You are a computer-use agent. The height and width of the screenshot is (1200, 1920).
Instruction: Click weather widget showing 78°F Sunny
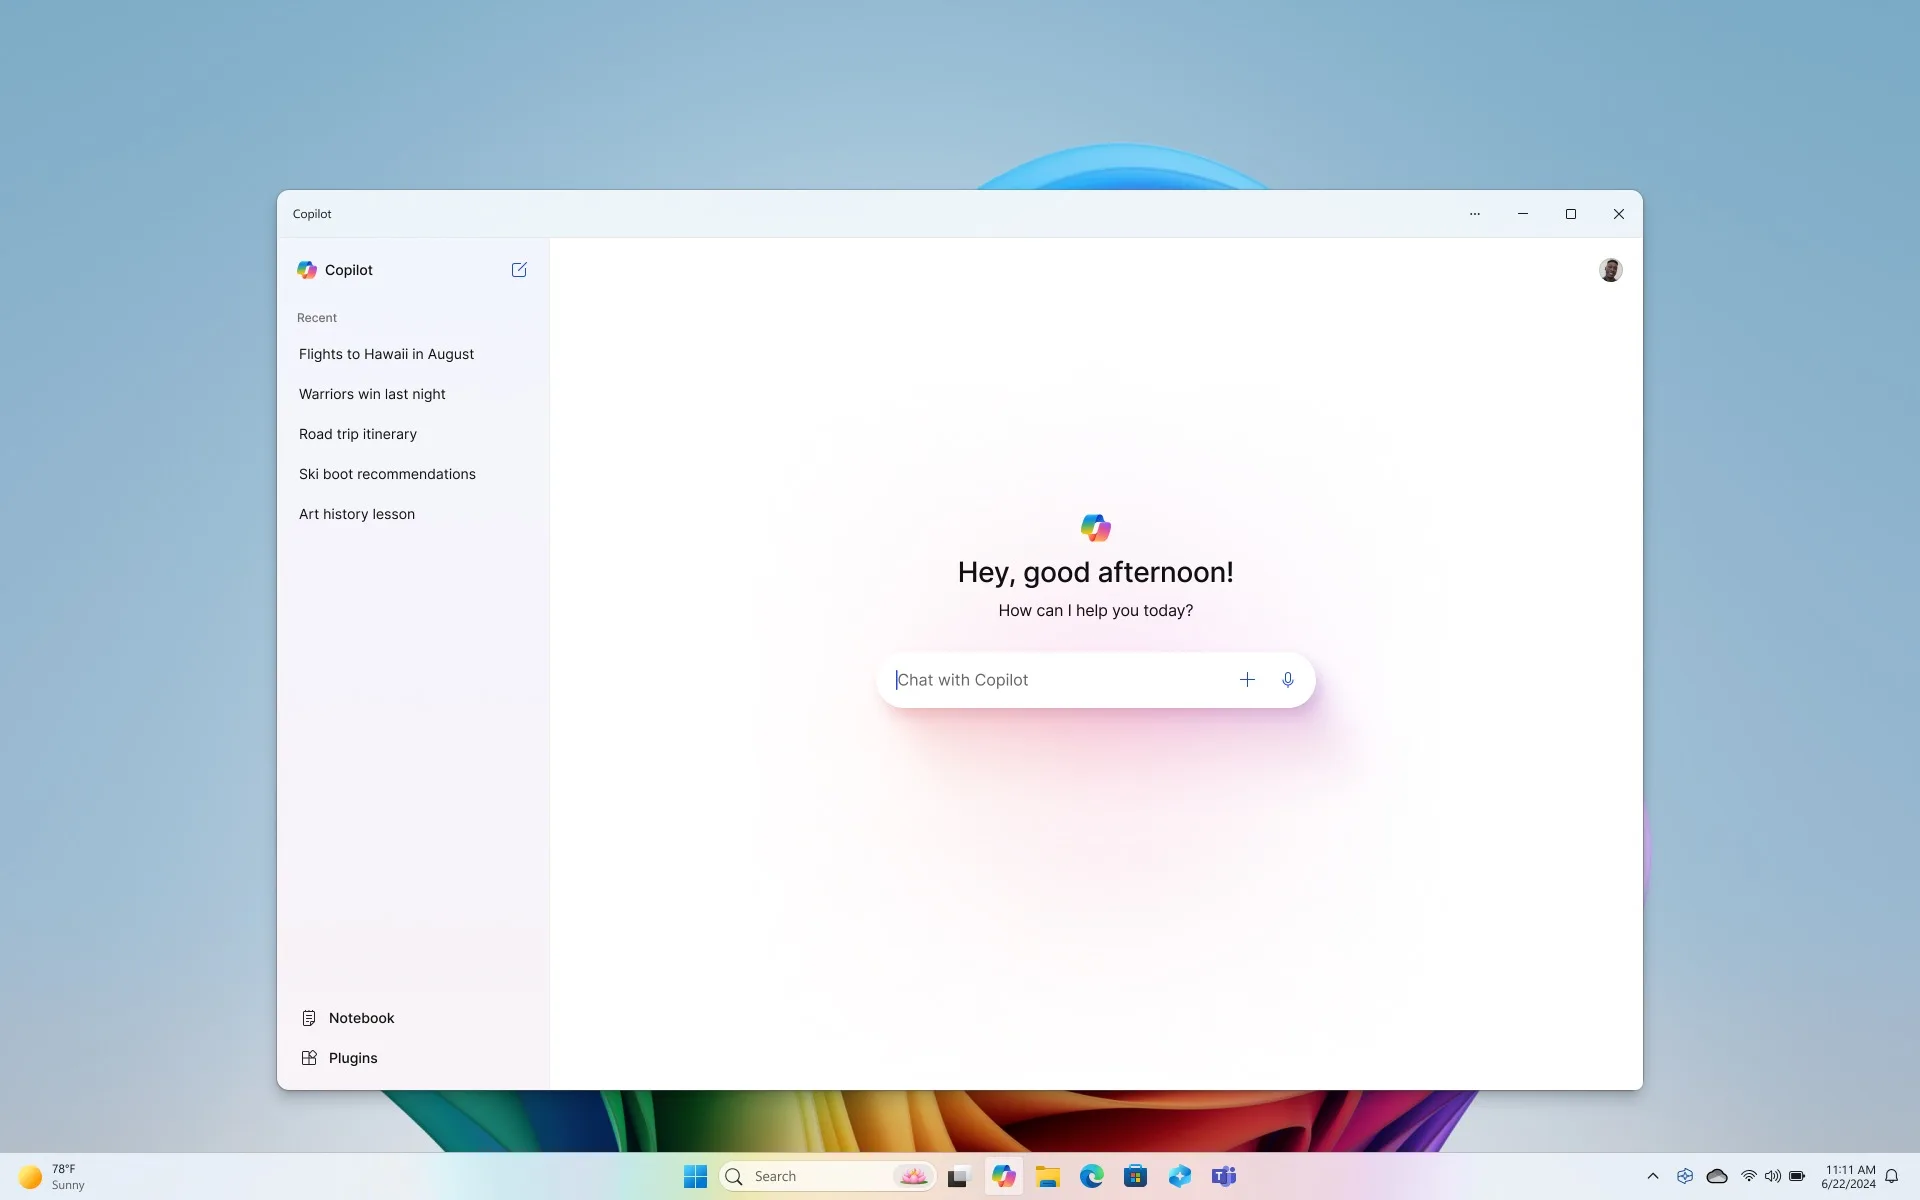click(x=51, y=1176)
